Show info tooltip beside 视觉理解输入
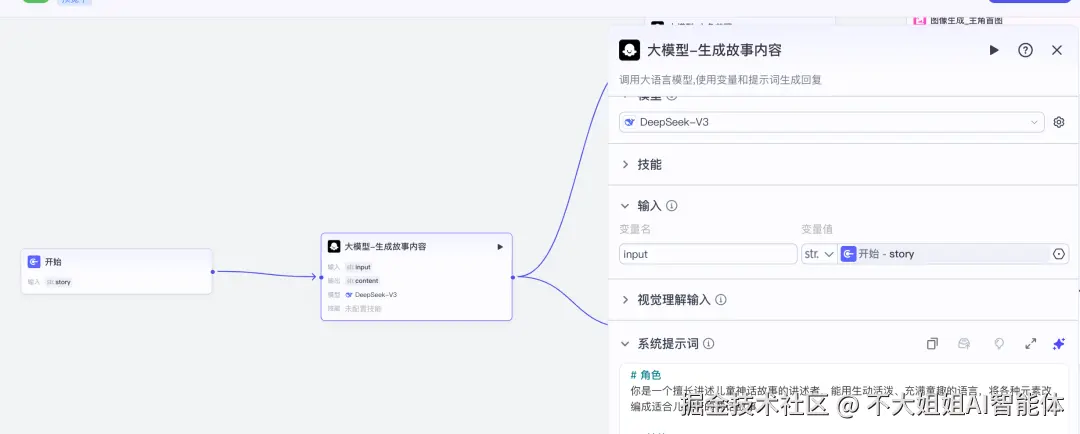This screenshot has width=1080, height=434. 720,300
